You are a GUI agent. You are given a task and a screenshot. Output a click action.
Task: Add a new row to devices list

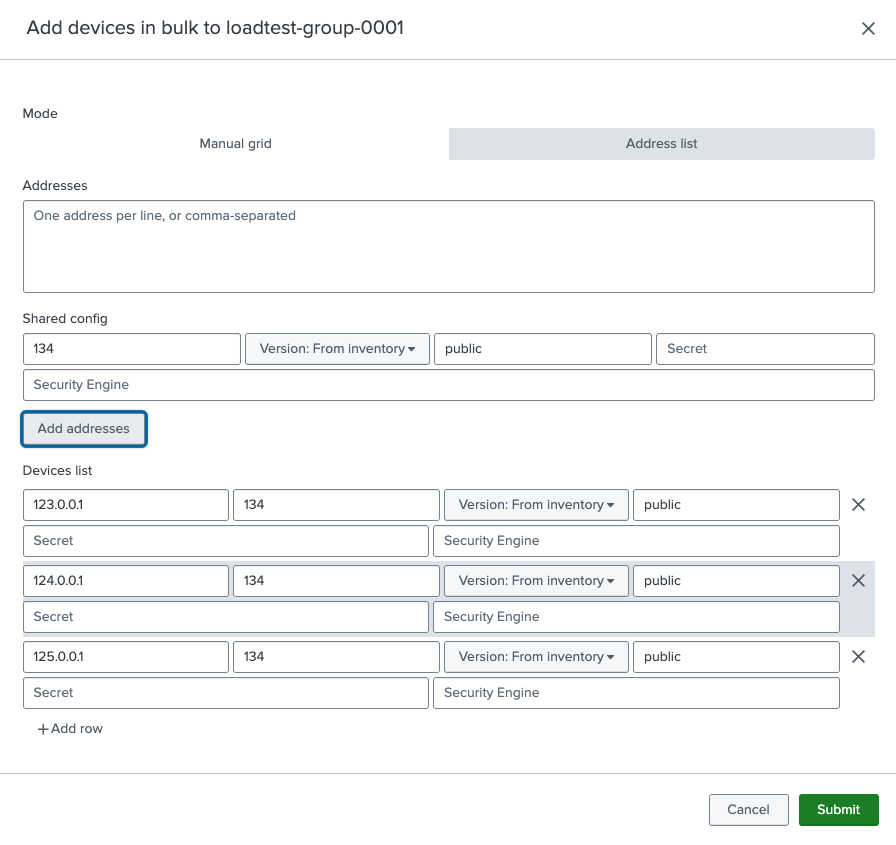coord(70,728)
